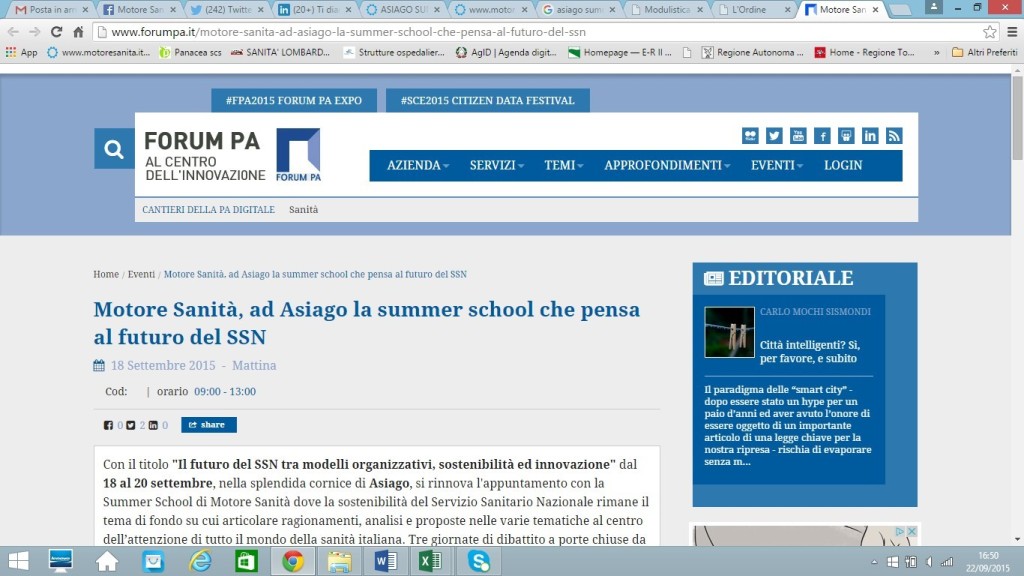Switch to the L'Ordine tab
Viewport: 1024px width, 576px height.
pos(752,10)
